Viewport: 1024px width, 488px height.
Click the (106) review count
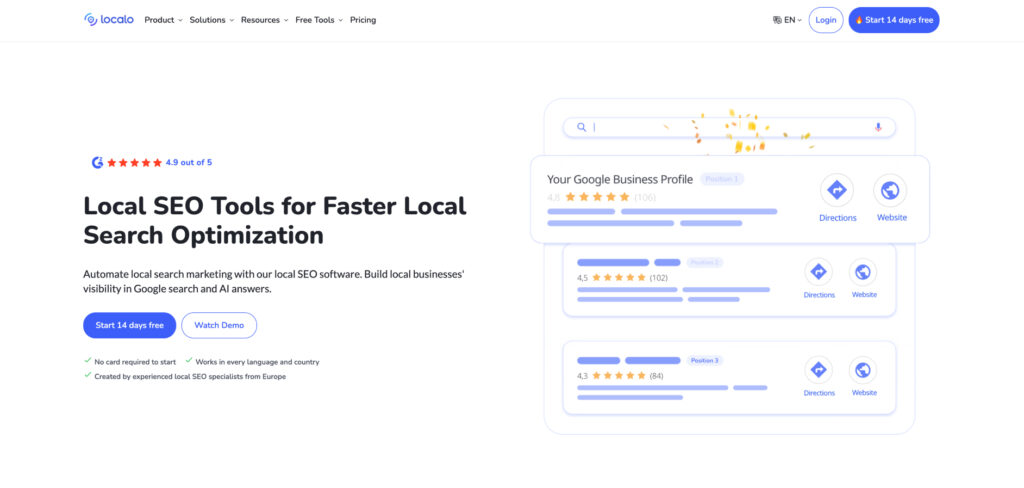click(645, 197)
